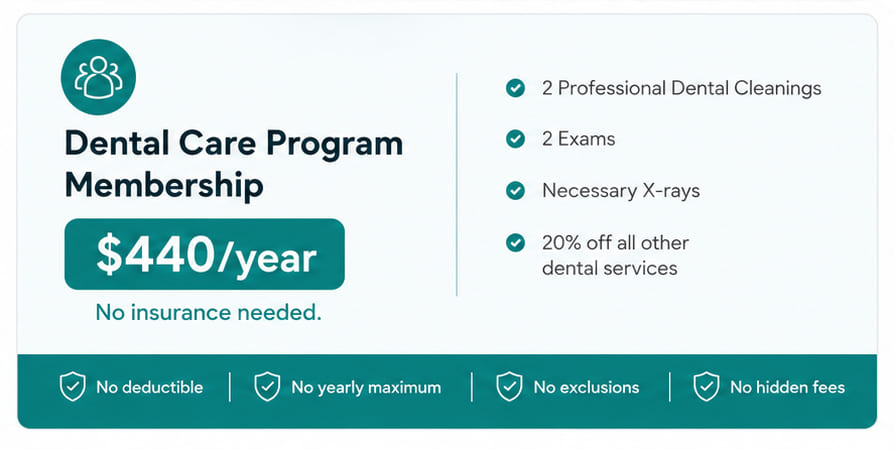Click the 20% off all other dental services text
895x450 pixels.
click(615, 255)
